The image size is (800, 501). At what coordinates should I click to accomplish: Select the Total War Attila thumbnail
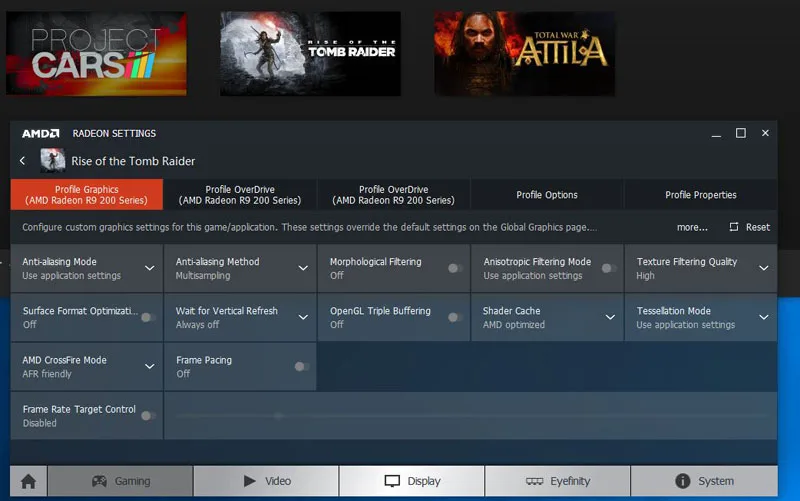(x=524, y=53)
